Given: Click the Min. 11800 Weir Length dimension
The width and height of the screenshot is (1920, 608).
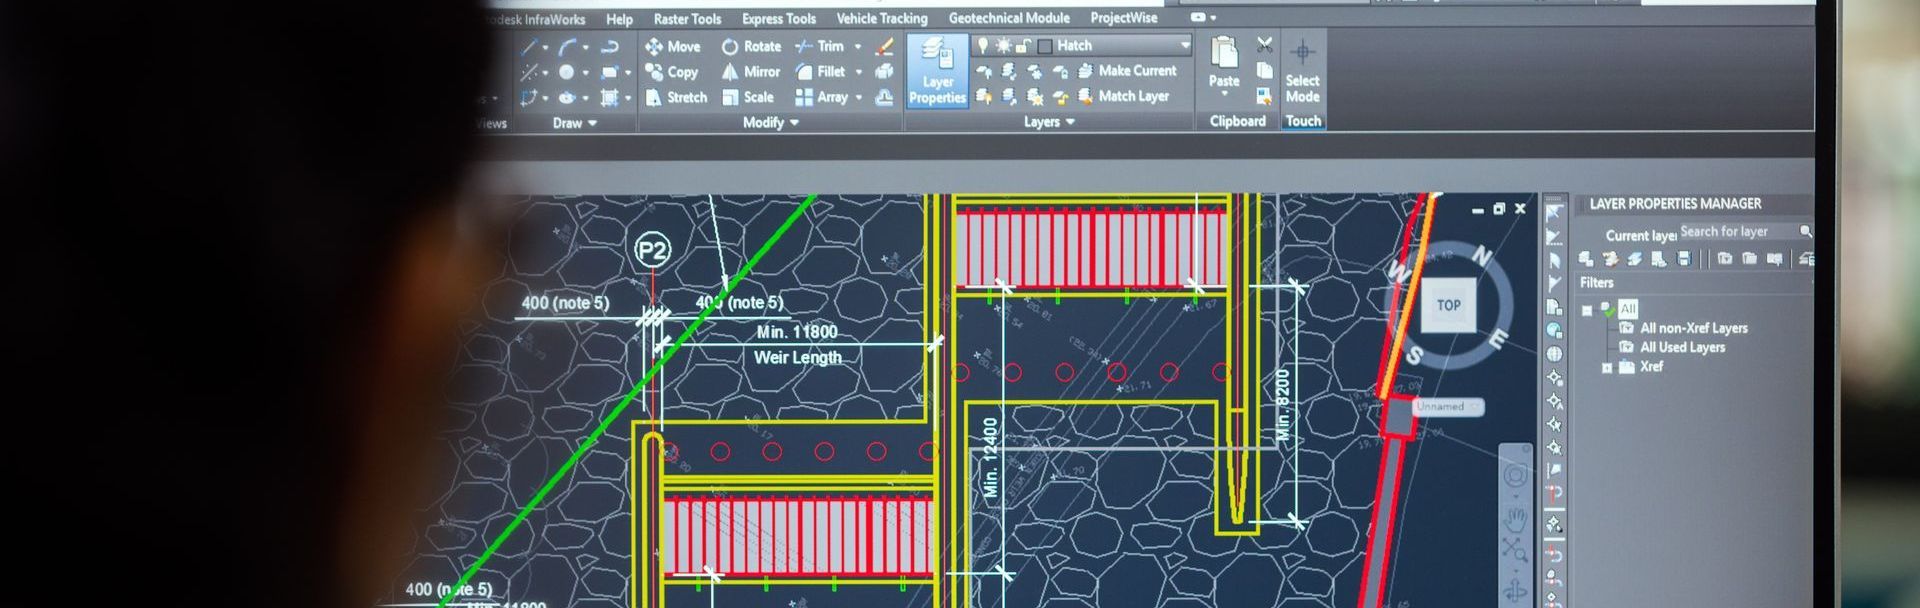Looking at the screenshot, I should tap(797, 344).
